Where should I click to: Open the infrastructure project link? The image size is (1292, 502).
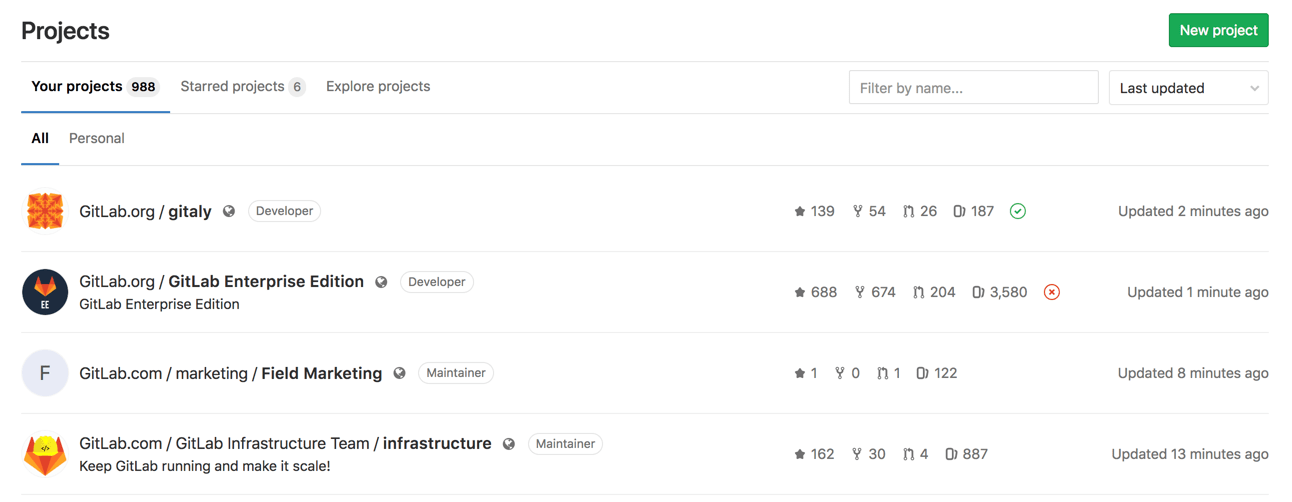pyautogui.click(x=437, y=443)
